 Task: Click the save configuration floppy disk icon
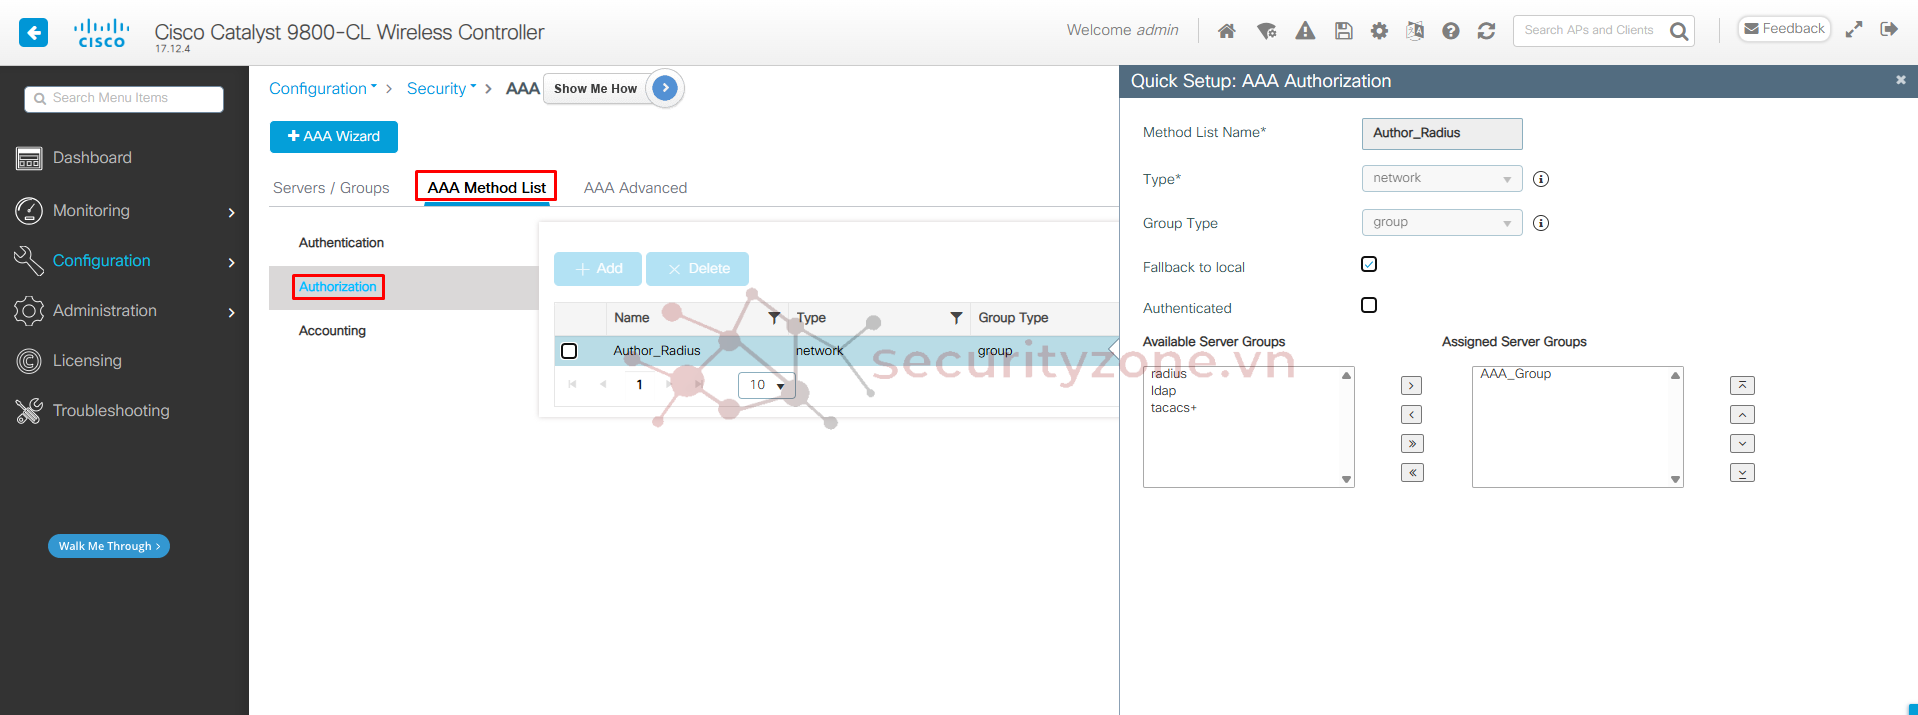1343,31
